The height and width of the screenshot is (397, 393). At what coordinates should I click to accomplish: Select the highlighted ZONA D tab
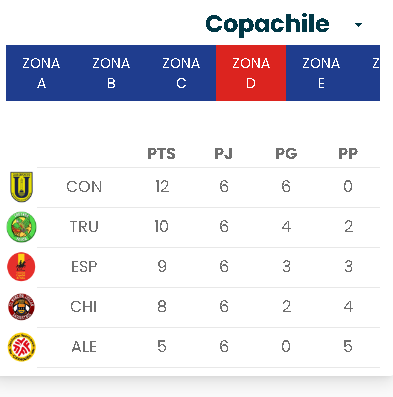[251, 73]
